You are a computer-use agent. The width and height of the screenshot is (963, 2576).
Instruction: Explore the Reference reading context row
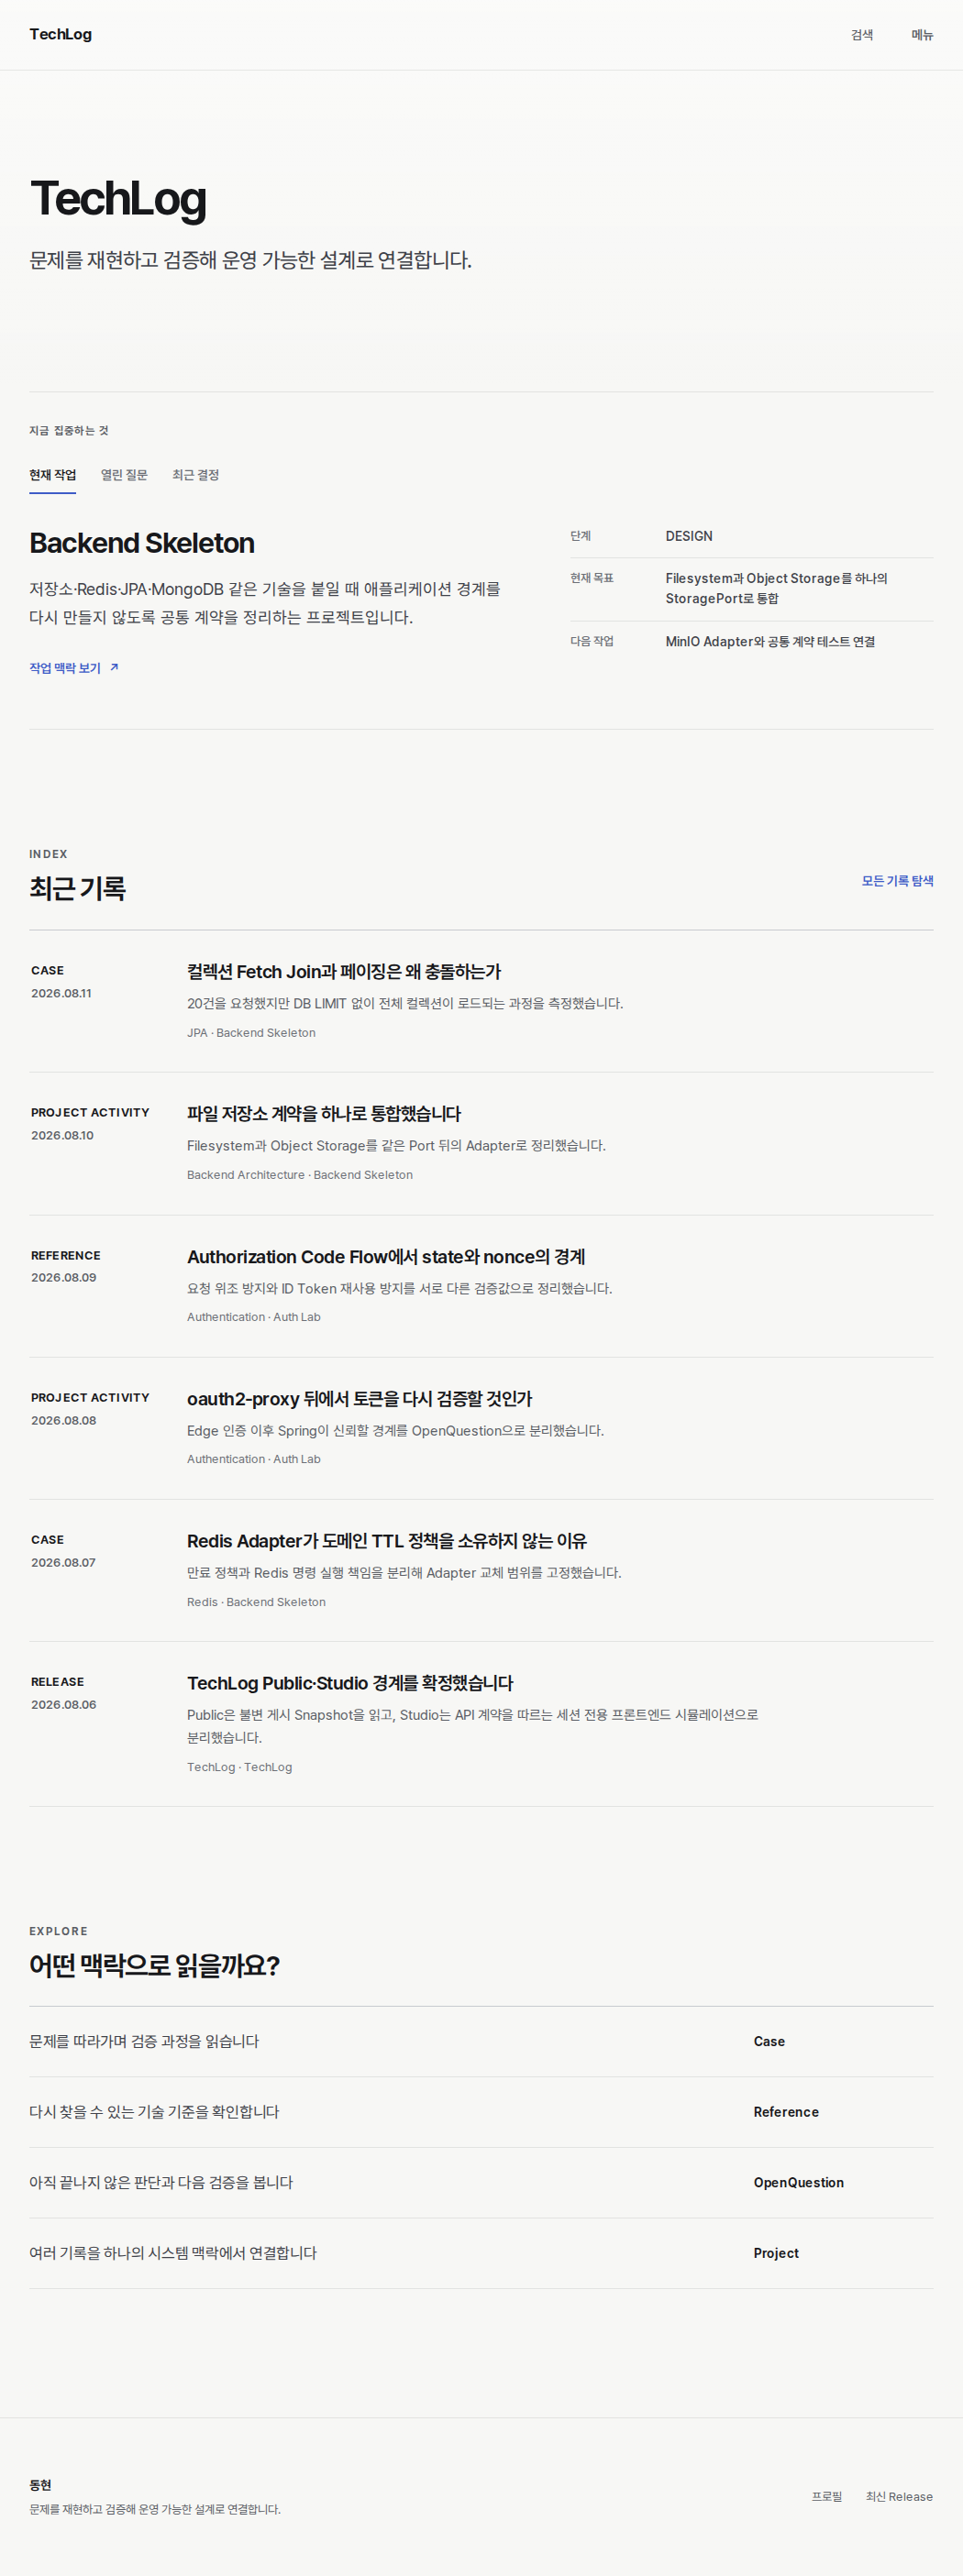(x=481, y=2112)
